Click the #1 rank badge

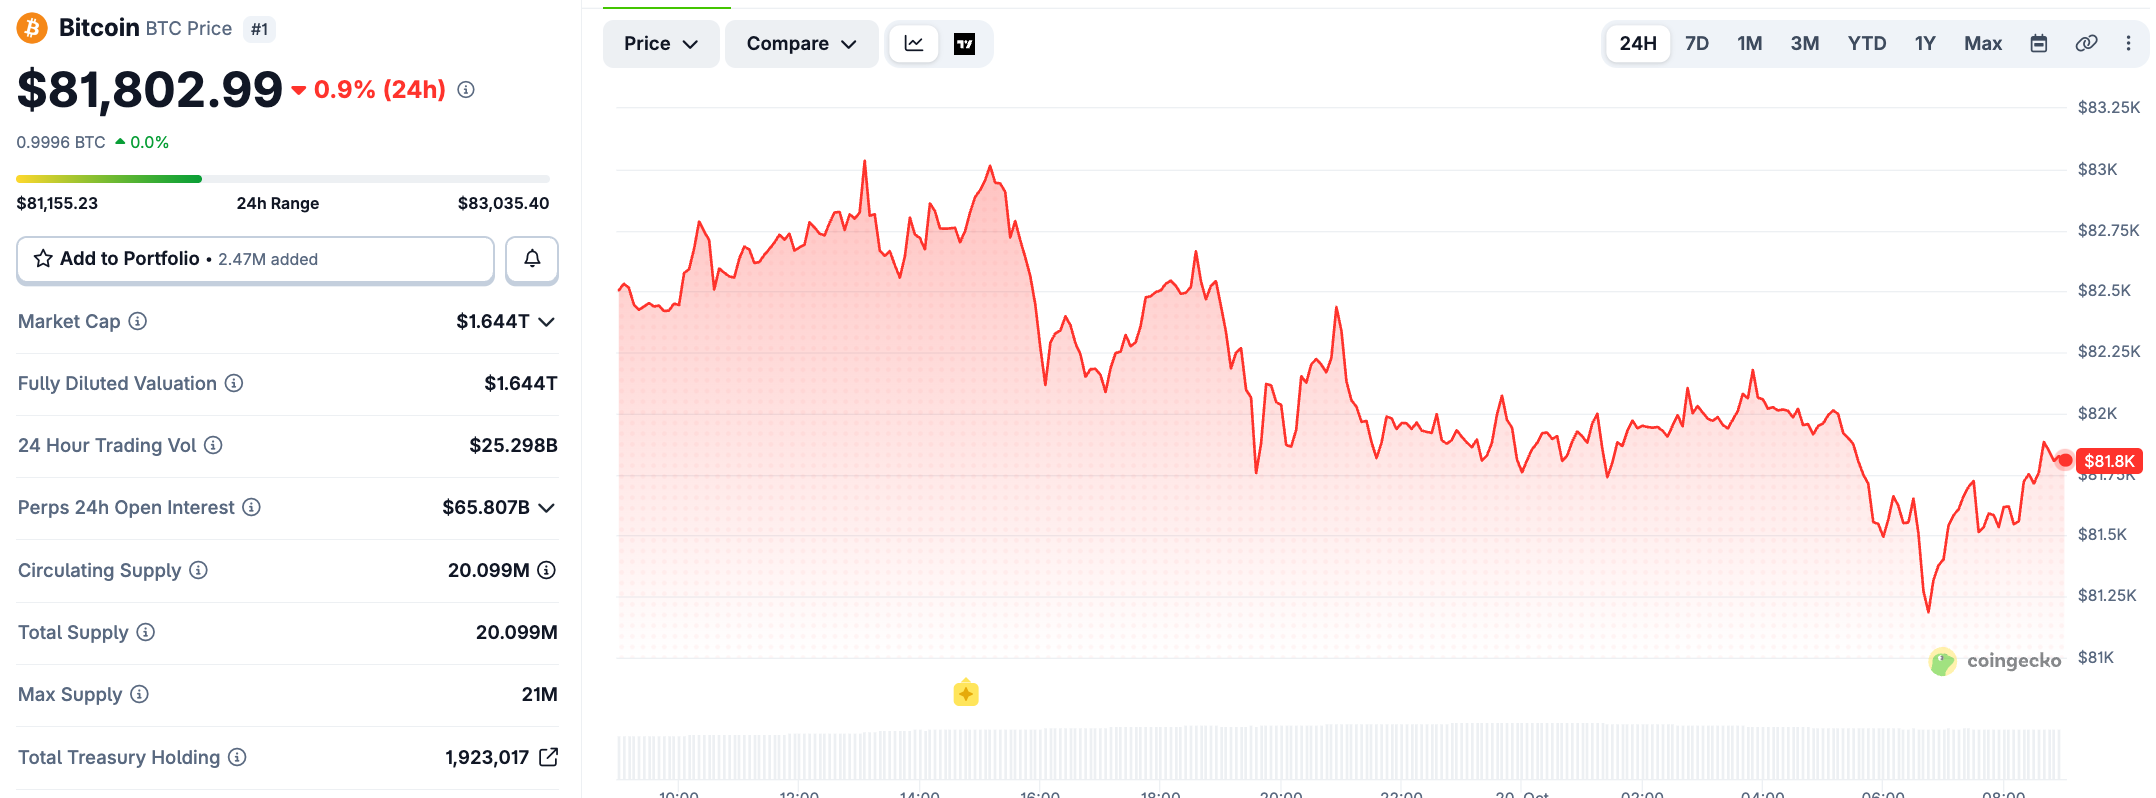(260, 29)
